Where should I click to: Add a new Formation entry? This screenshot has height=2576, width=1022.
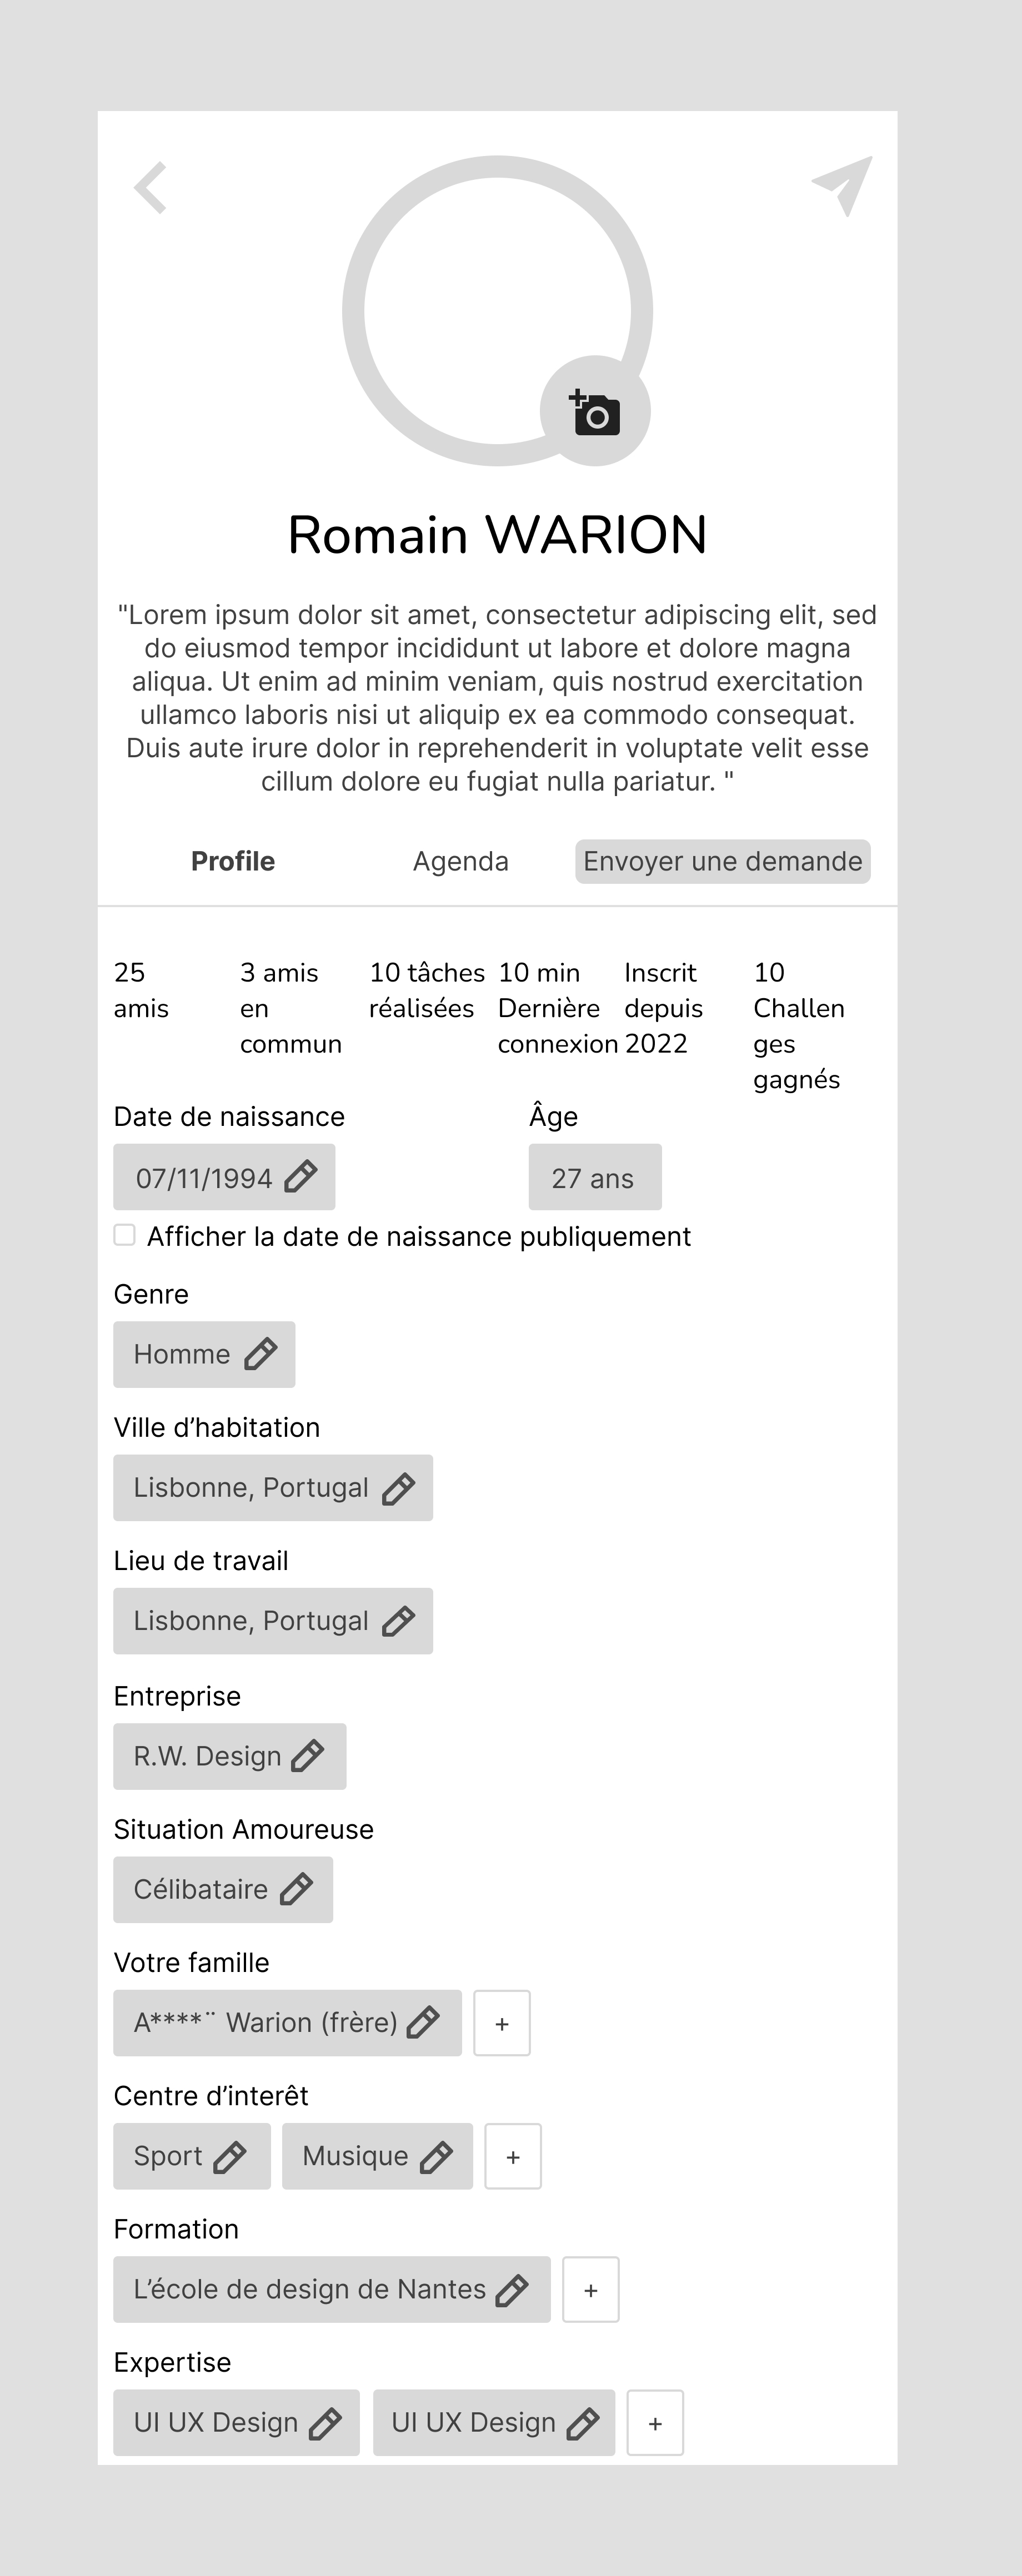coord(591,2289)
